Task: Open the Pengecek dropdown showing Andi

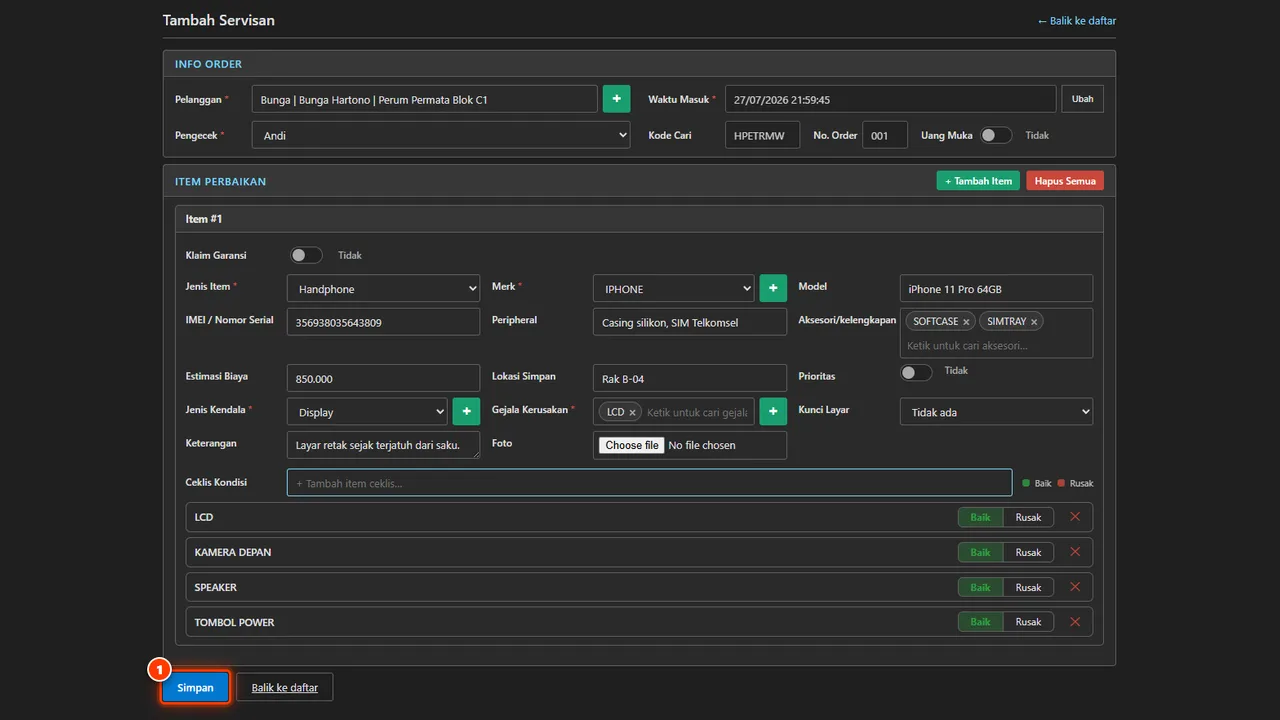Action: [441, 135]
